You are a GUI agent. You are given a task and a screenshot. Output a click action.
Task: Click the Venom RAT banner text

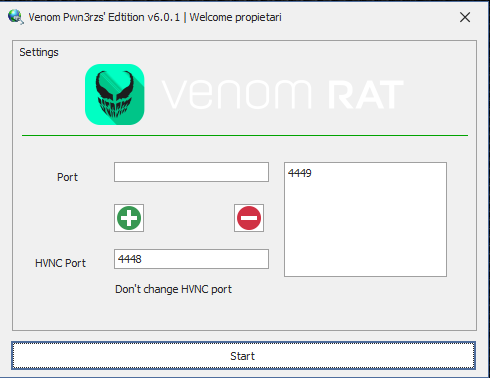pyautogui.click(x=283, y=94)
